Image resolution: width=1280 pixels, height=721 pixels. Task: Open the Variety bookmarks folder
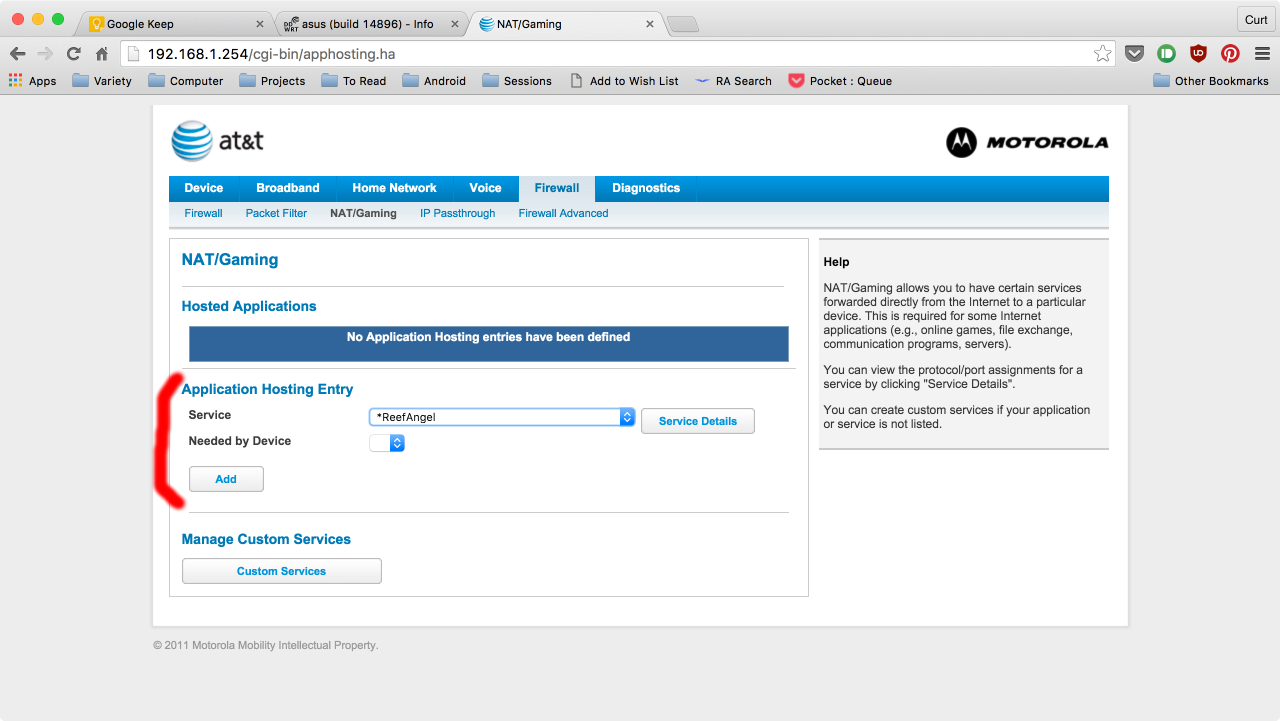(102, 81)
